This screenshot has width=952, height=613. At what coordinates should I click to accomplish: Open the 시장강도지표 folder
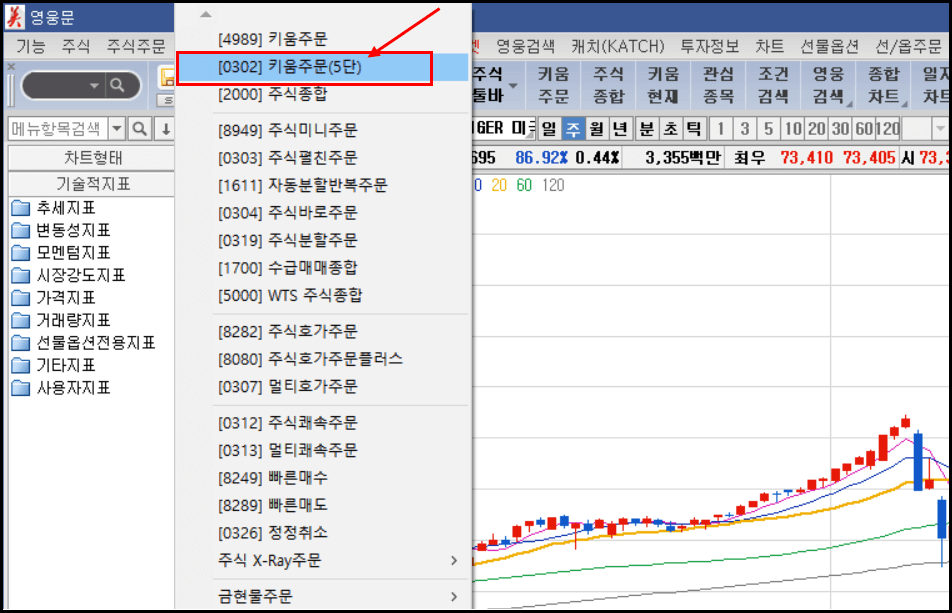(x=68, y=276)
